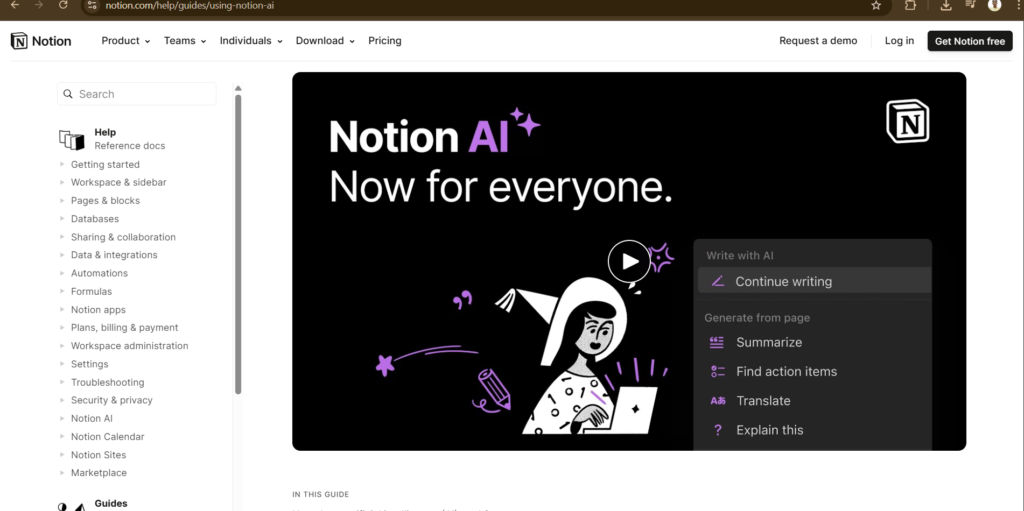
Task: Click the Get Notion free button
Action: click(x=970, y=41)
